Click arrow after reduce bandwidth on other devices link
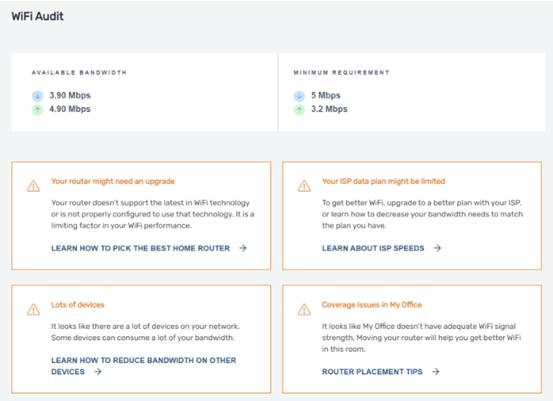The height and width of the screenshot is (401, 553). click(98, 371)
